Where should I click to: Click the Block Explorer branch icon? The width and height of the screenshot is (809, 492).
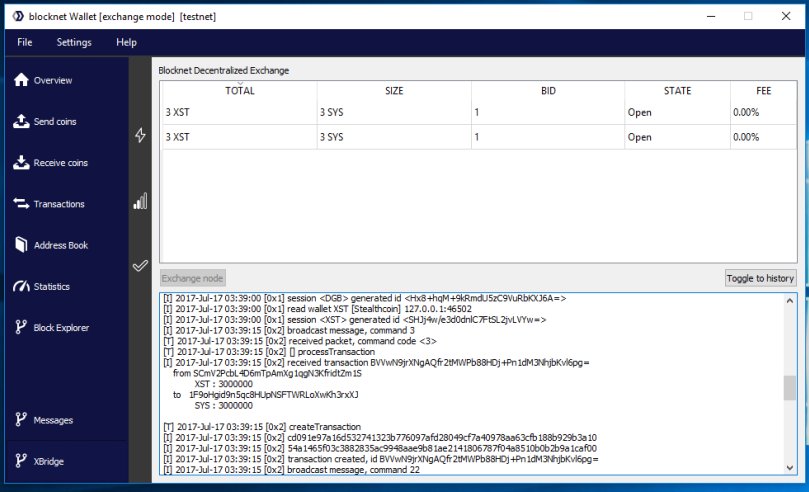[x=21, y=327]
